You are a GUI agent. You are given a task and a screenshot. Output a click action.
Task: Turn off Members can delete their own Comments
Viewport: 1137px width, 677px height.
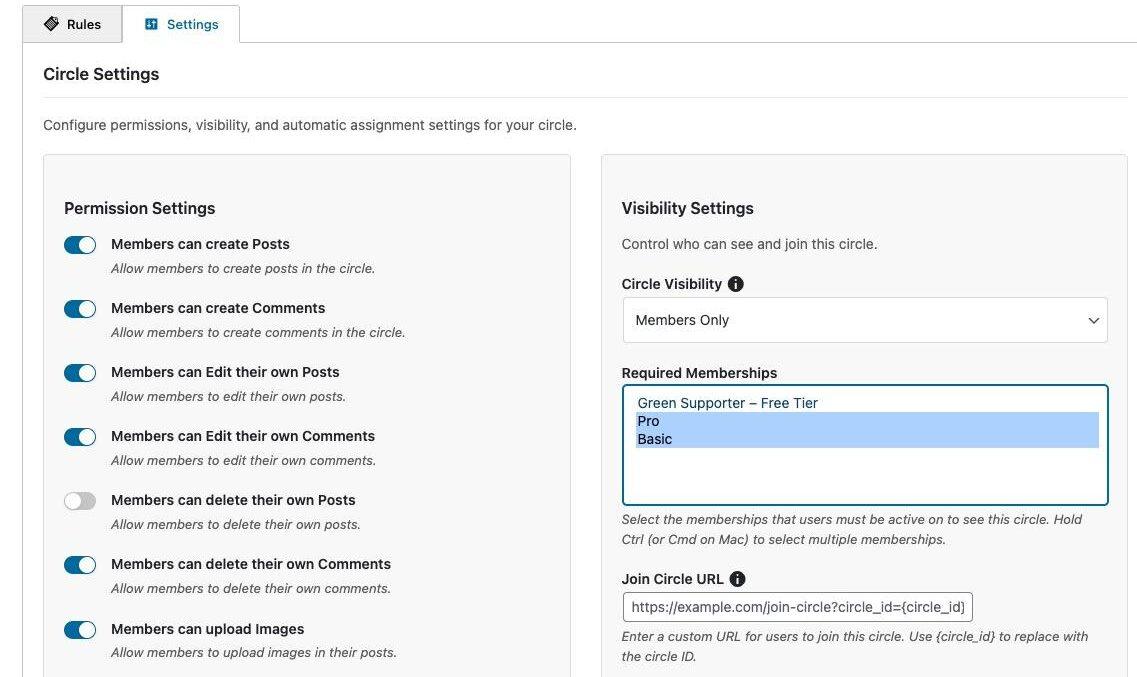[80, 565]
